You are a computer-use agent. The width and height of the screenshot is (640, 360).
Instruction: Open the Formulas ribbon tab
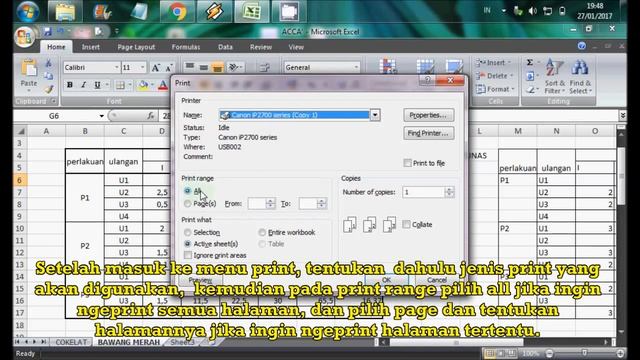[x=186, y=47]
